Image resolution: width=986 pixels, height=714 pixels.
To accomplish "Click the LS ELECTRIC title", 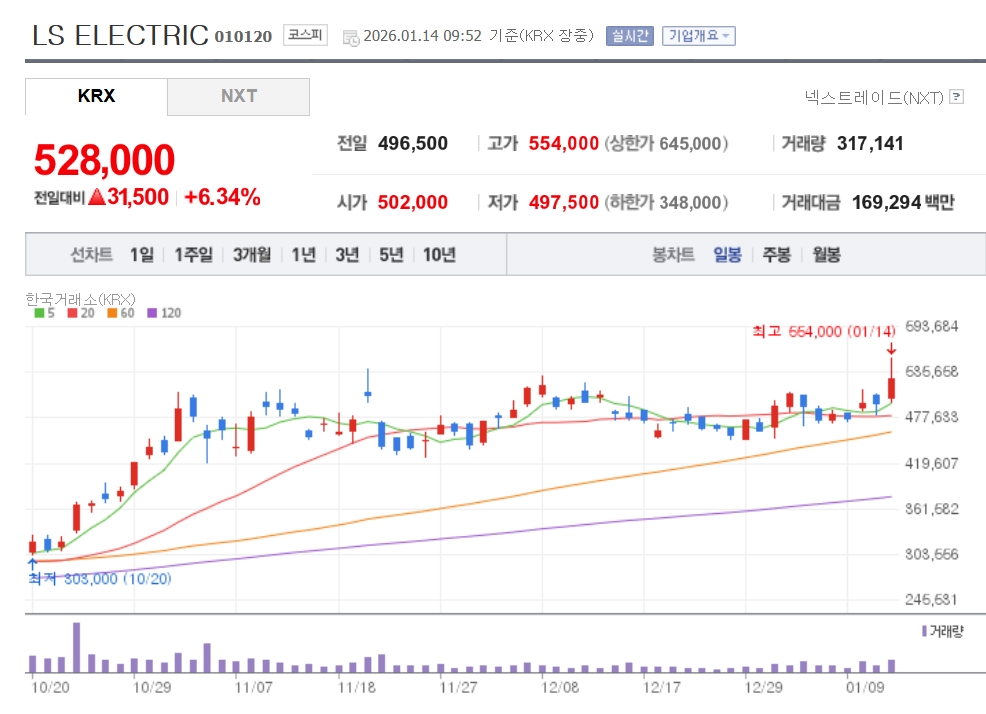I will (120, 35).
